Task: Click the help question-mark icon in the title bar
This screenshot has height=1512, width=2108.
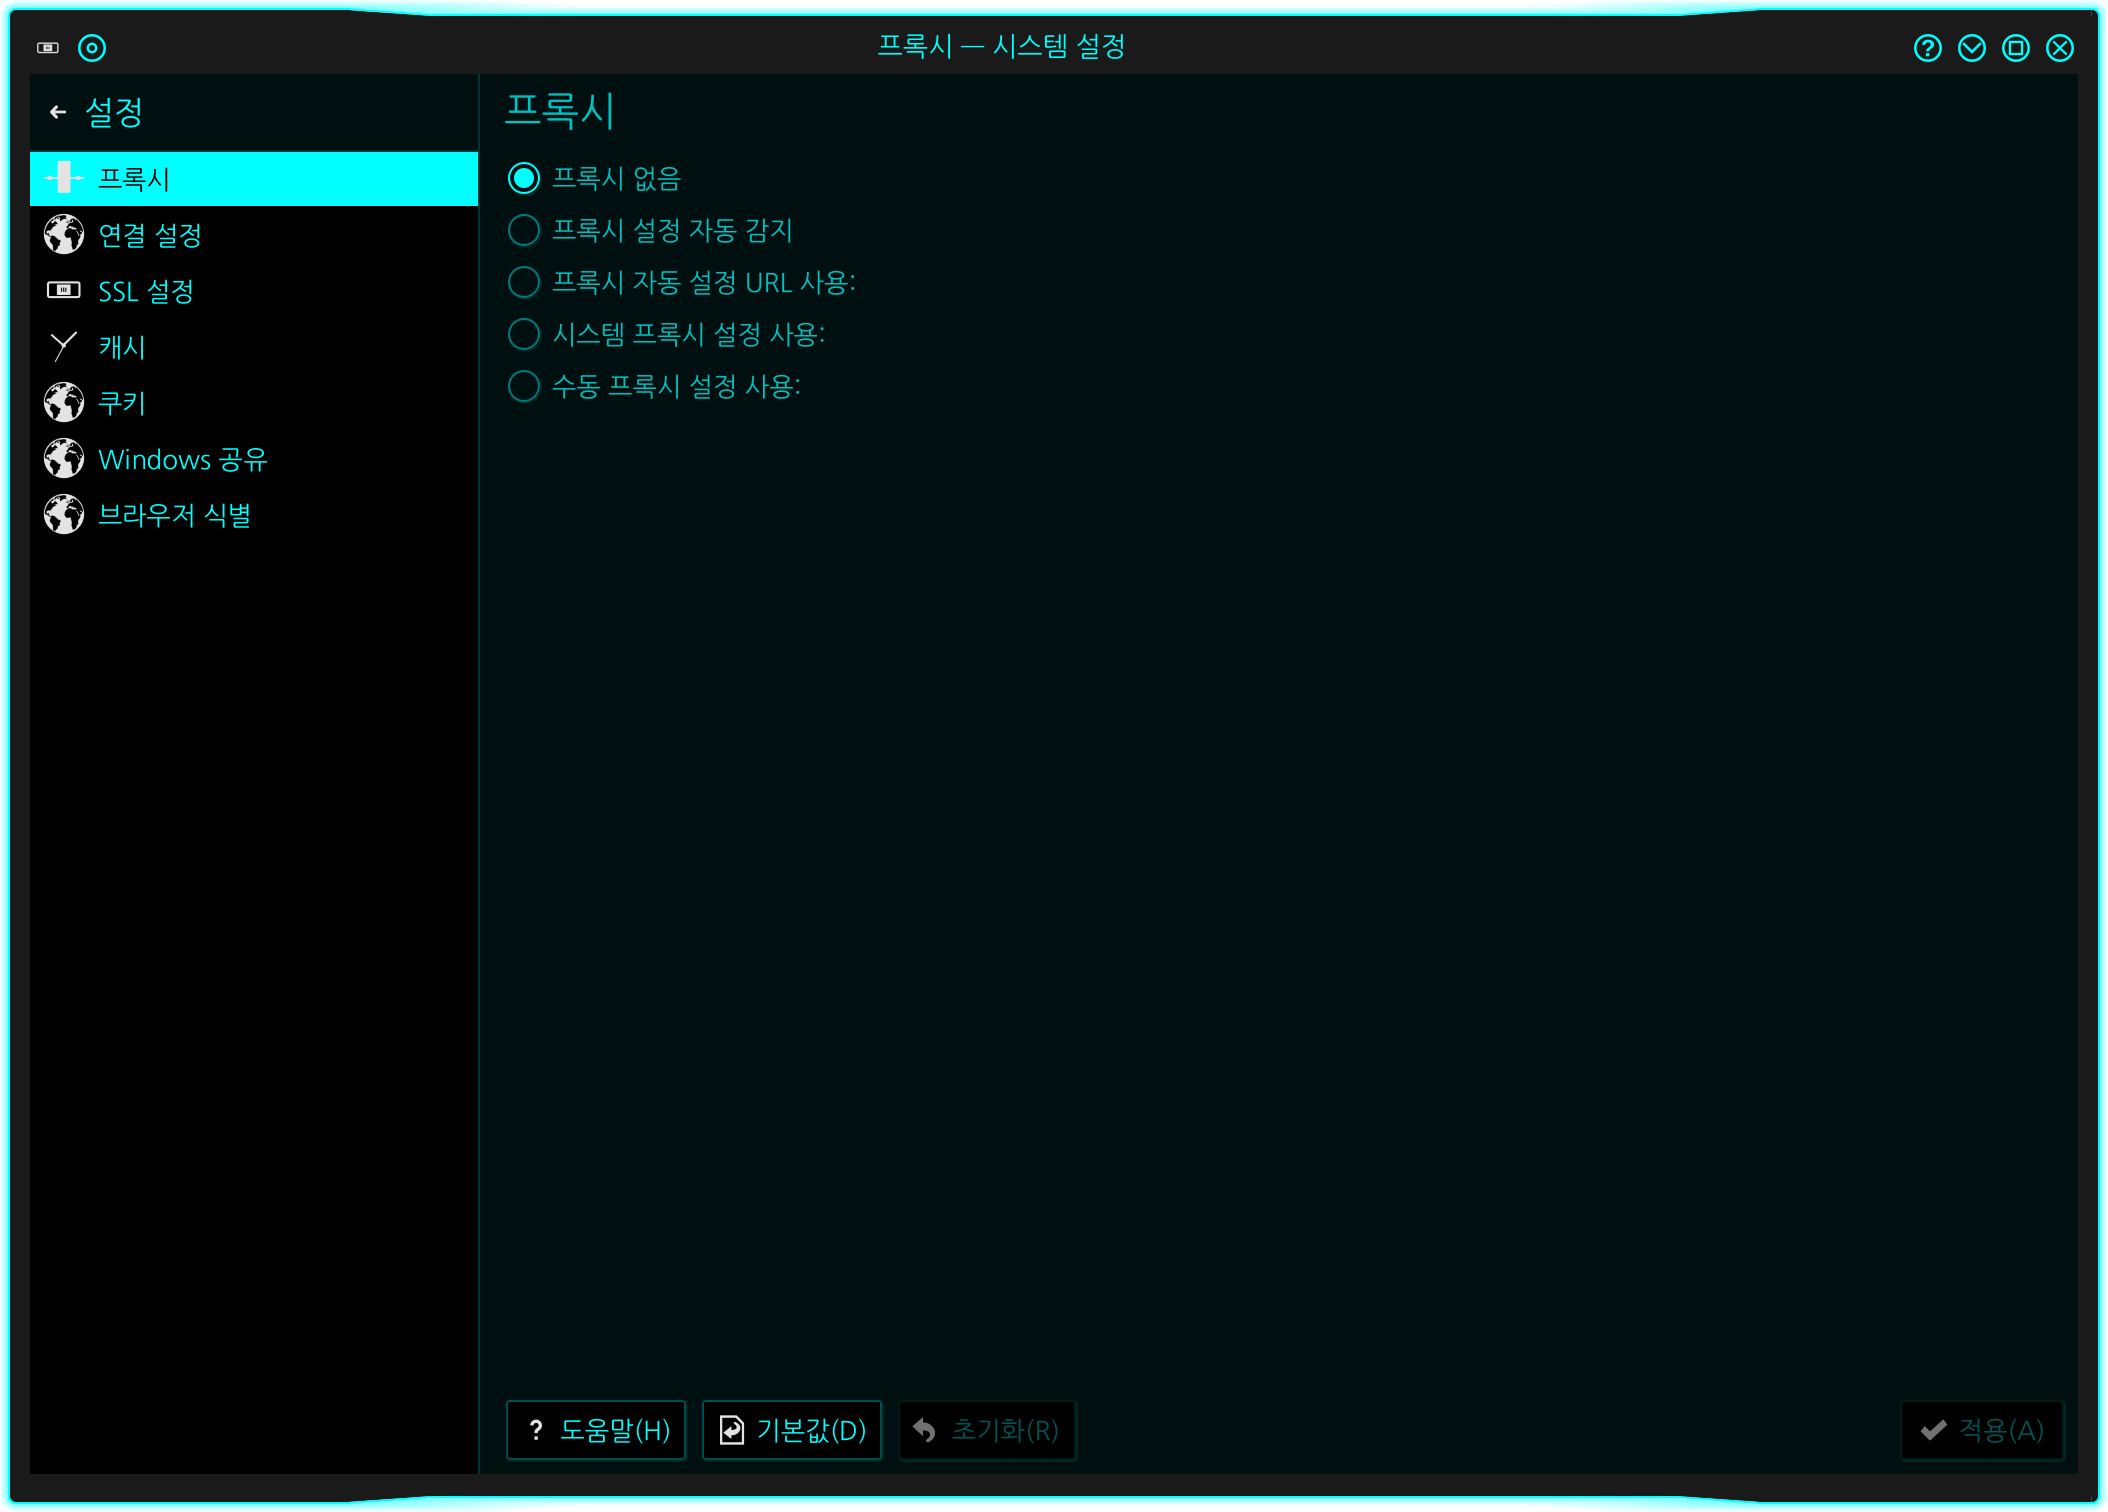Action: [1927, 48]
